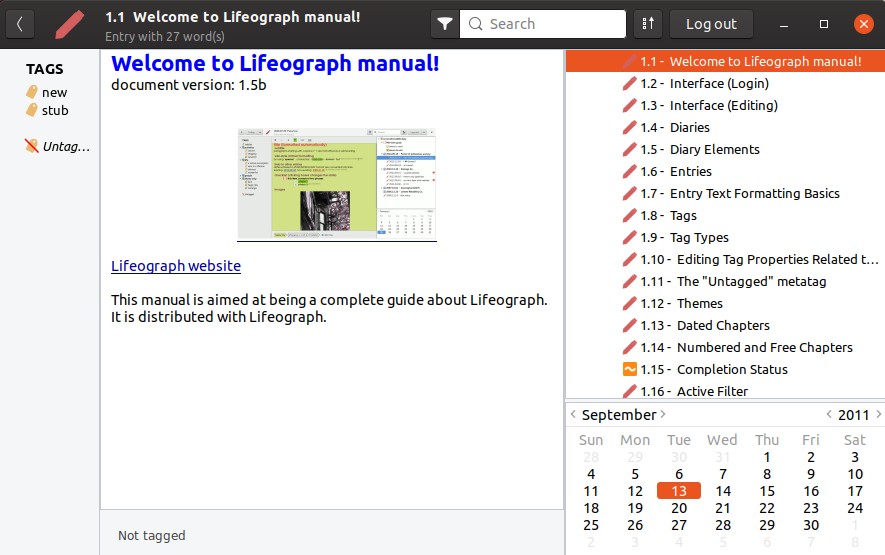
Task: Go to next year arrow after 2011
Action: [878, 414]
